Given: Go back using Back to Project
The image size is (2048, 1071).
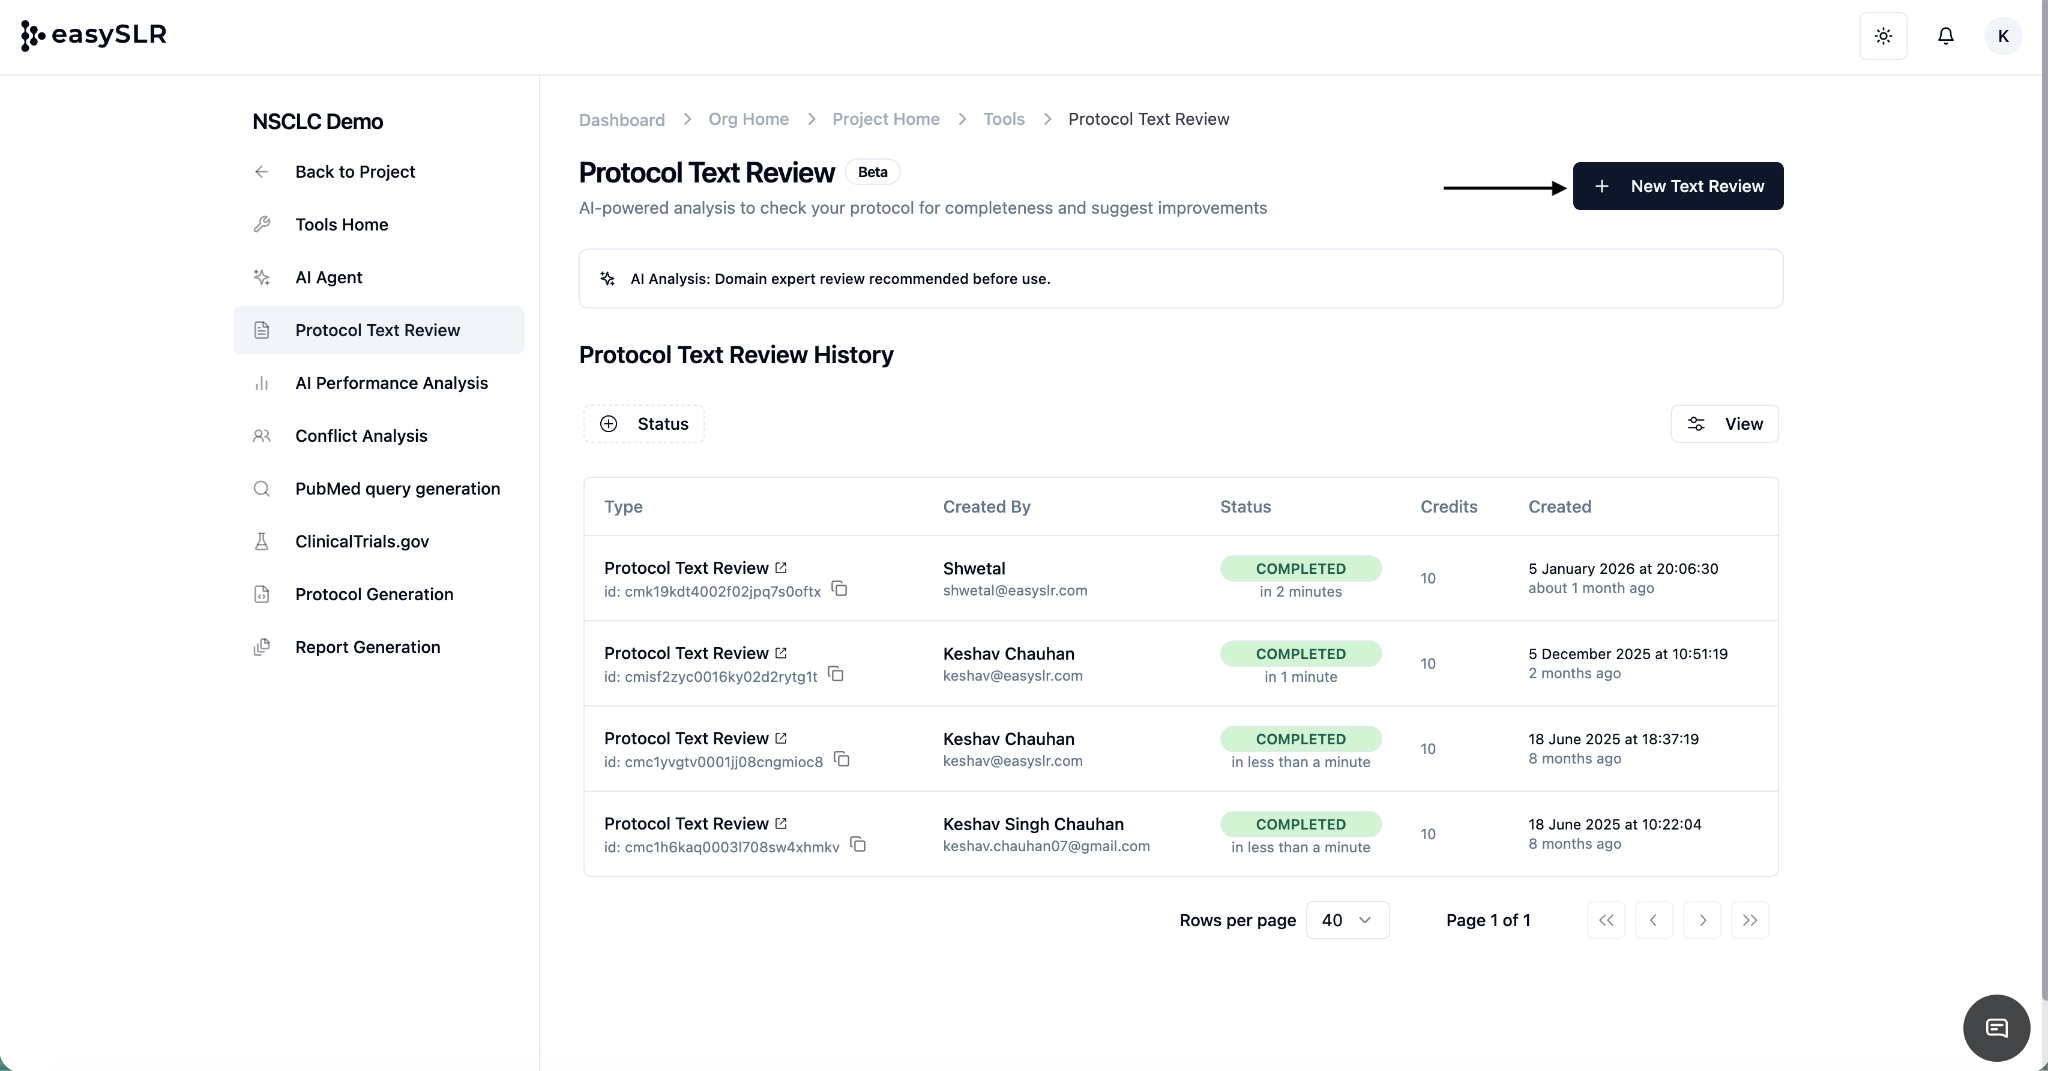Looking at the screenshot, I should click(354, 172).
